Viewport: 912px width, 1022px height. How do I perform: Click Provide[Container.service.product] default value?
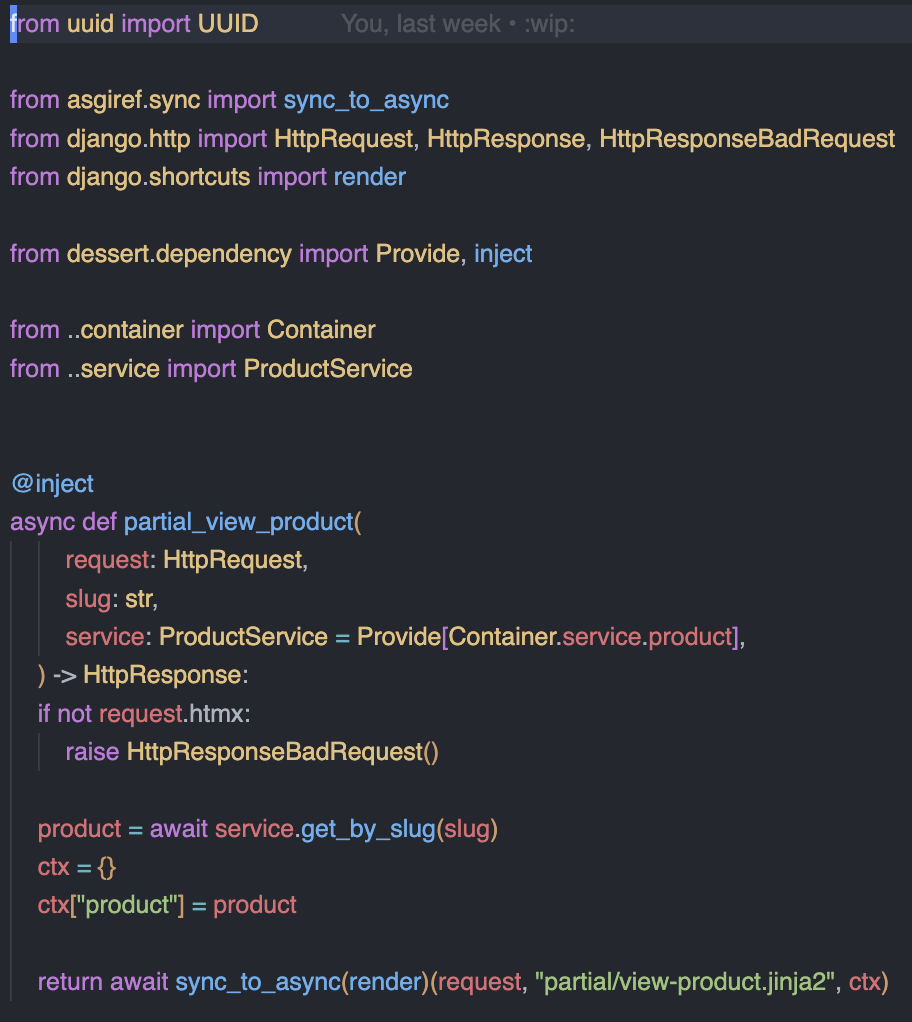click(x=548, y=637)
